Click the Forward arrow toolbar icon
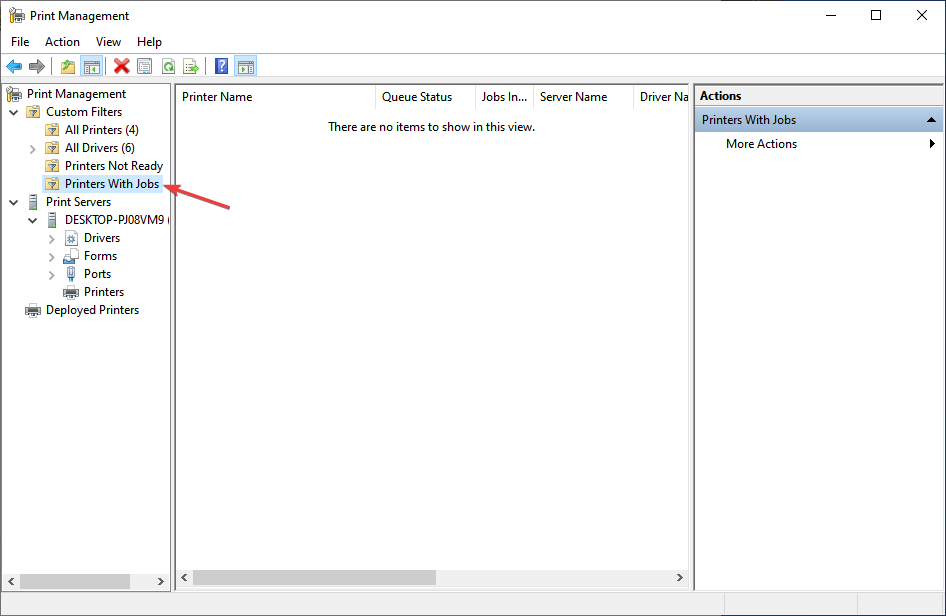Screen dimensions: 946x616 coord(37,66)
